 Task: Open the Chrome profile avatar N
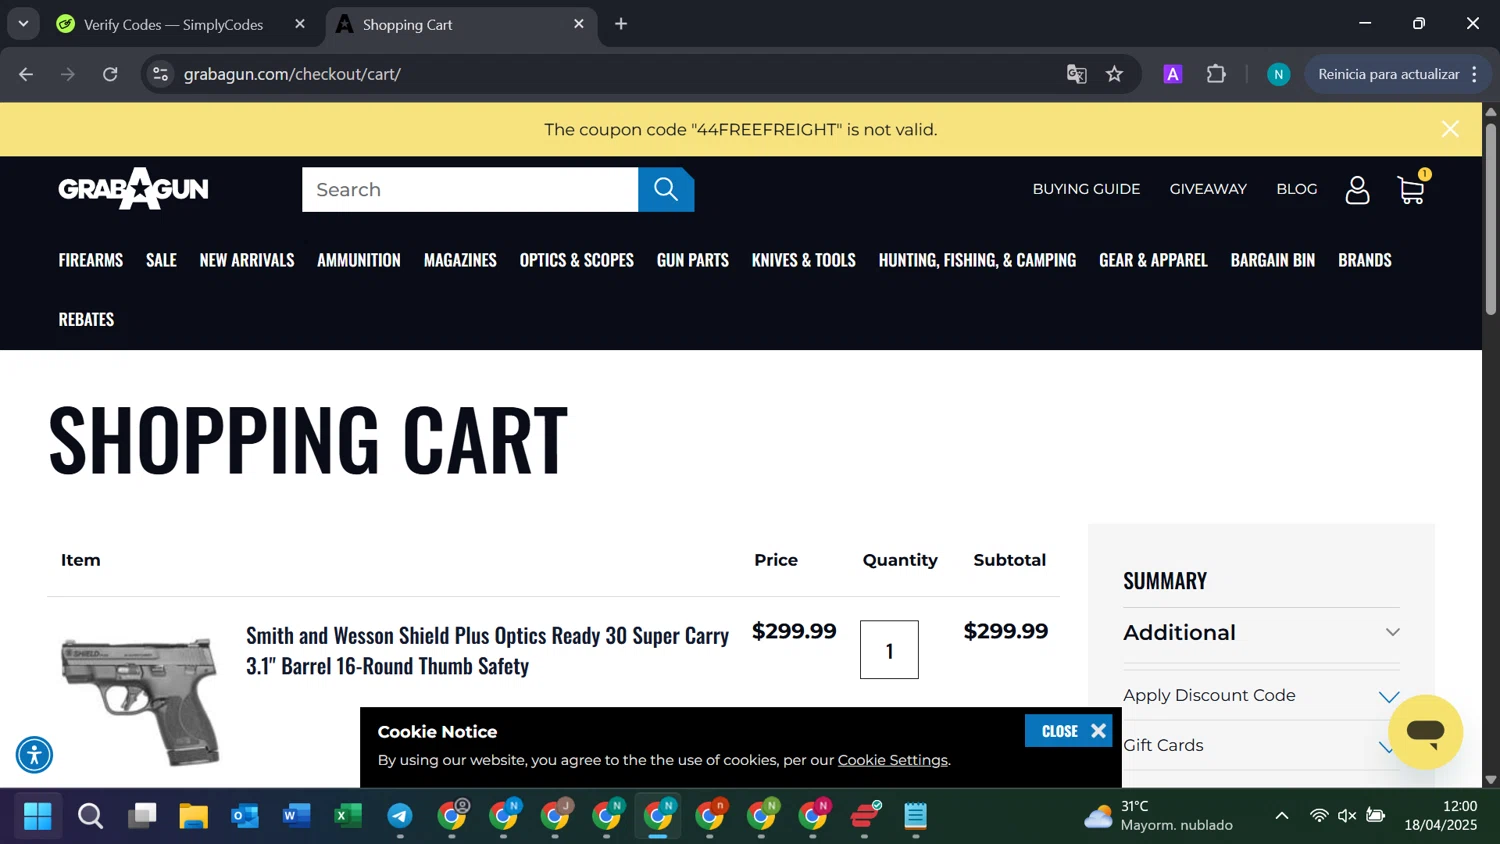[1278, 74]
